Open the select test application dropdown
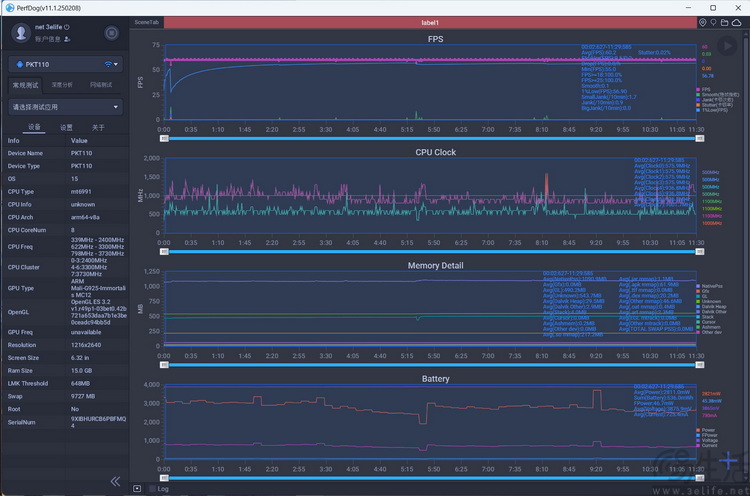 click(x=65, y=106)
